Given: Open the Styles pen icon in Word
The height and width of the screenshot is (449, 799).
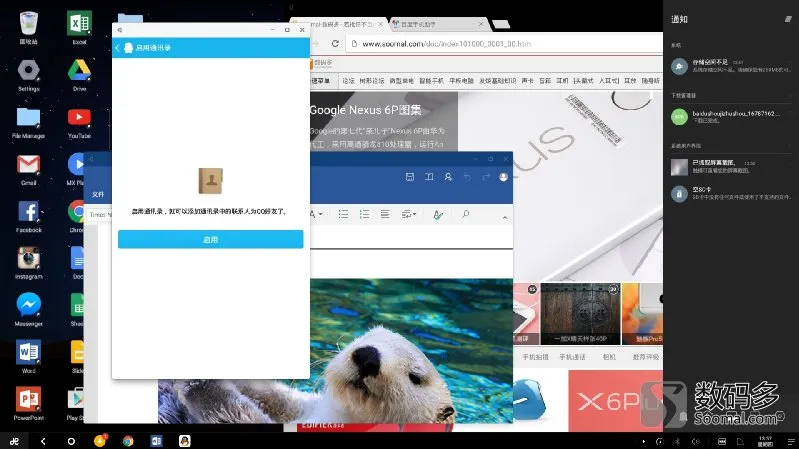Looking at the screenshot, I should [x=438, y=215].
